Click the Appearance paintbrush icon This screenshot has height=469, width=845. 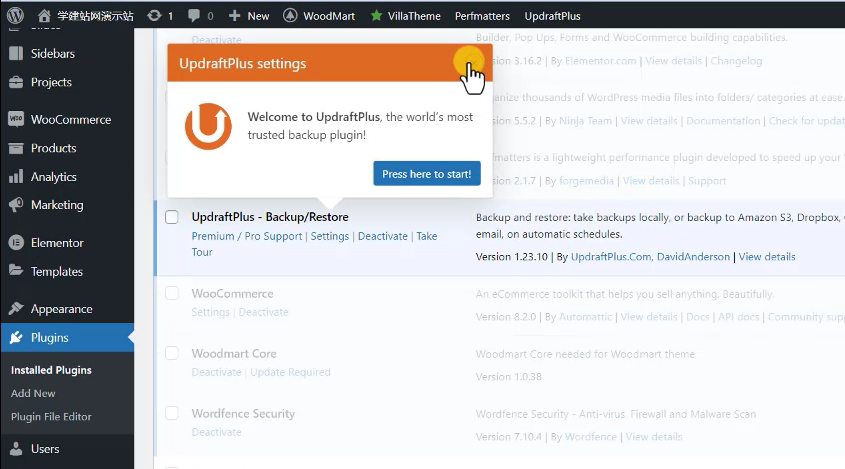pos(16,308)
